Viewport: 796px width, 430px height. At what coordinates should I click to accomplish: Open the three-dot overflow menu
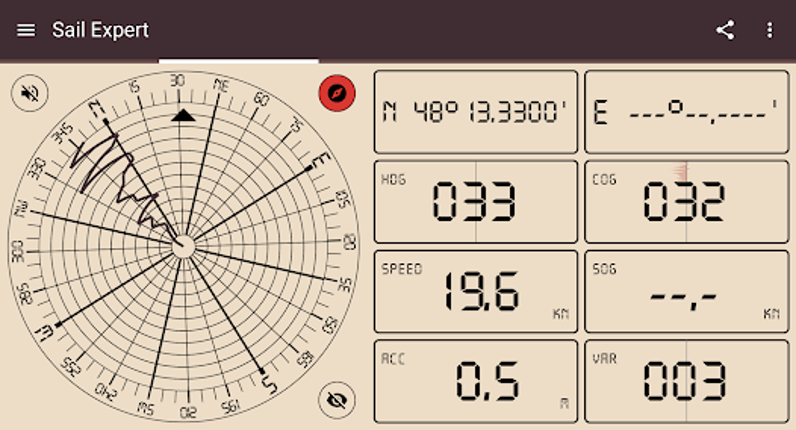[x=770, y=30]
